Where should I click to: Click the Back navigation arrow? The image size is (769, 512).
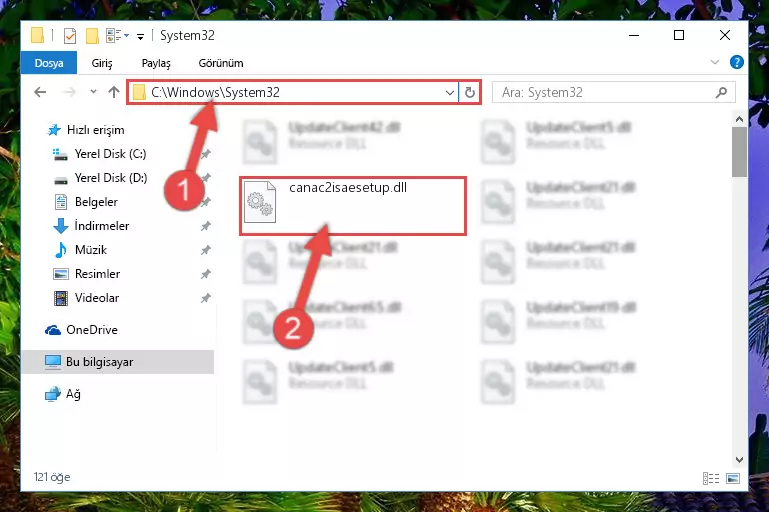40,92
